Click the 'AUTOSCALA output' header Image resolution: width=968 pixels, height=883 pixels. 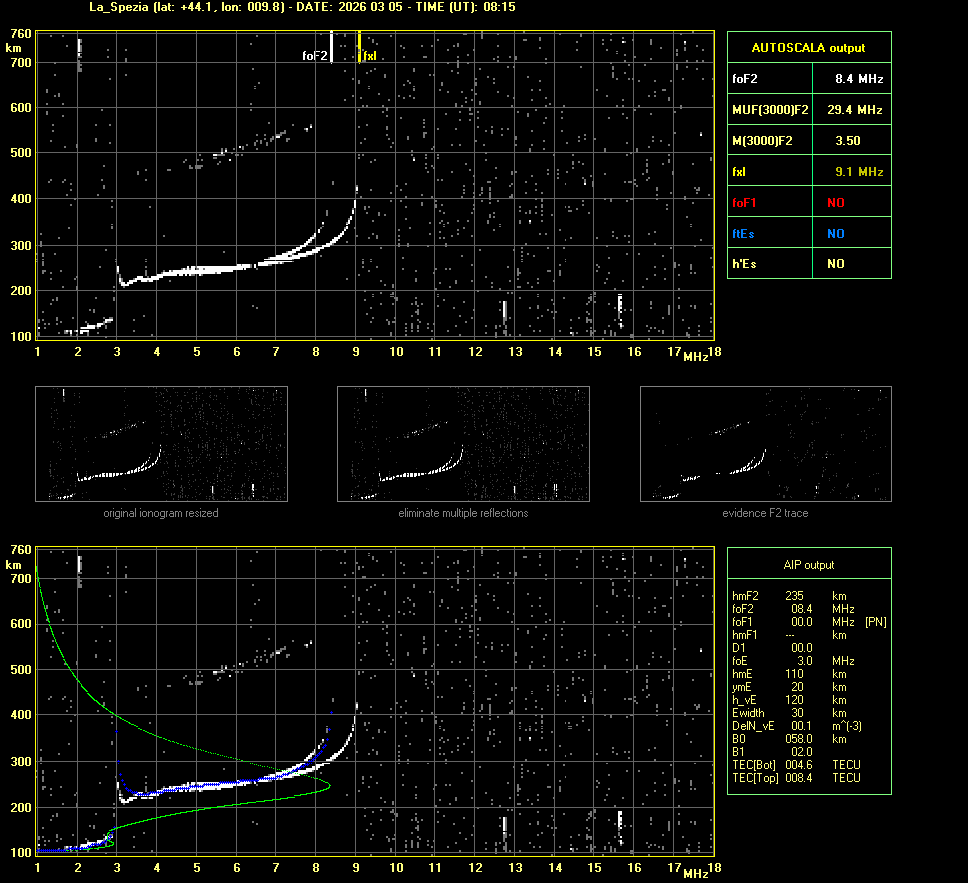pyautogui.click(x=808, y=47)
